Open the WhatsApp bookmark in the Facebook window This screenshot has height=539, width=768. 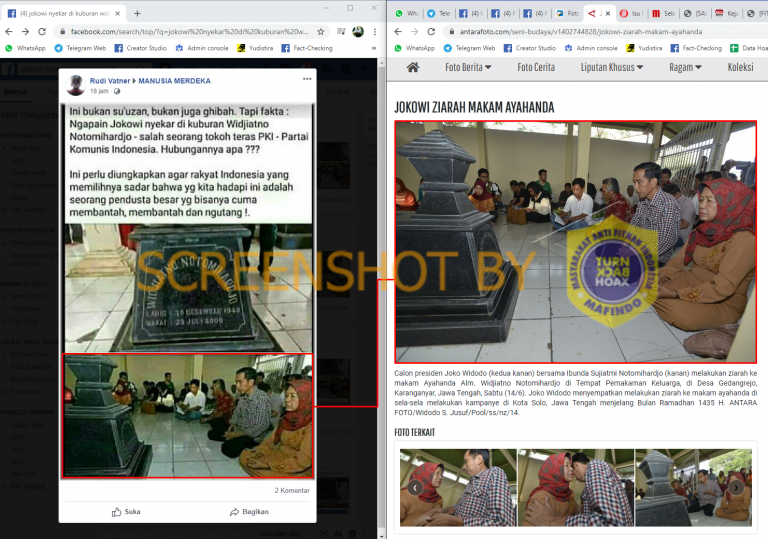[x=25, y=48]
